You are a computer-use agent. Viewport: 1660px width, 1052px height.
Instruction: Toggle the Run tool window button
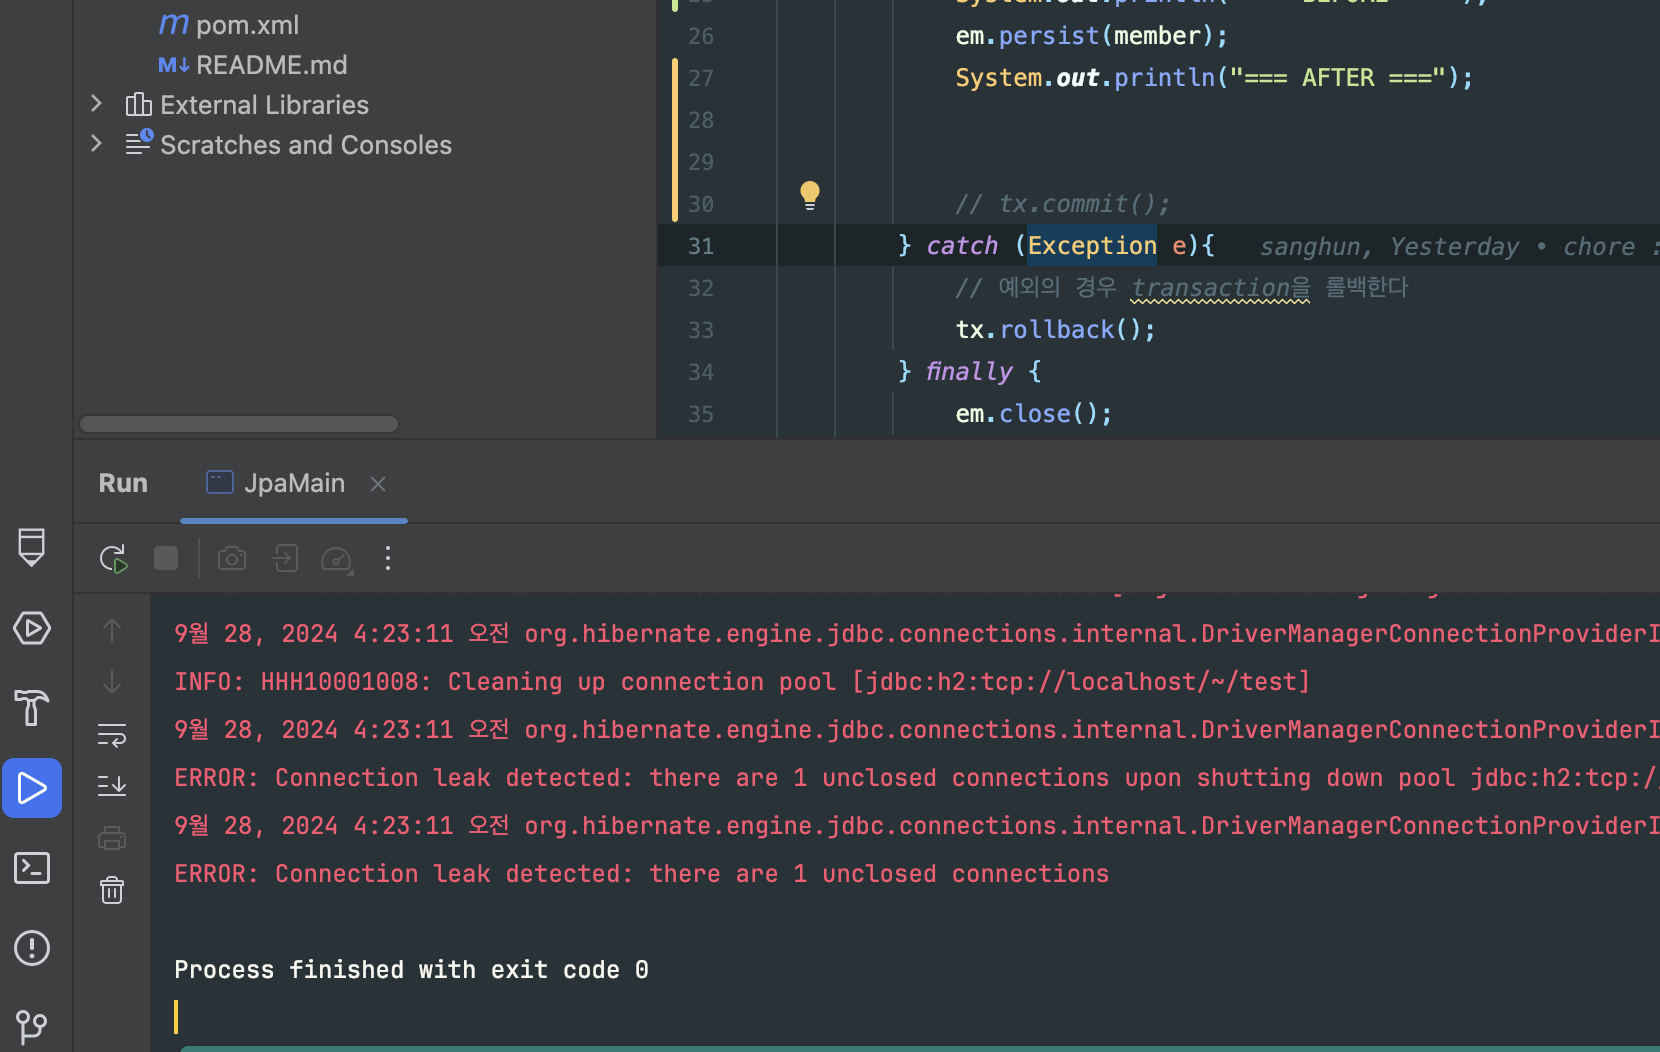(32, 788)
